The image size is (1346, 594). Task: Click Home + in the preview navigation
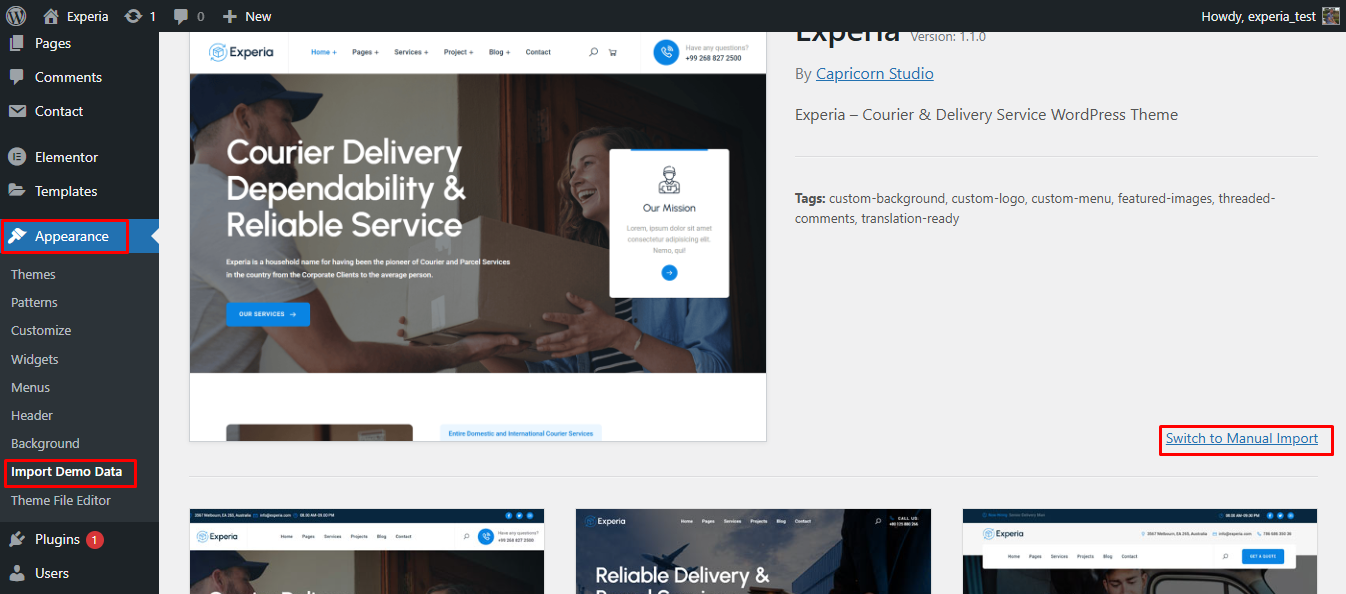[324, 52]
